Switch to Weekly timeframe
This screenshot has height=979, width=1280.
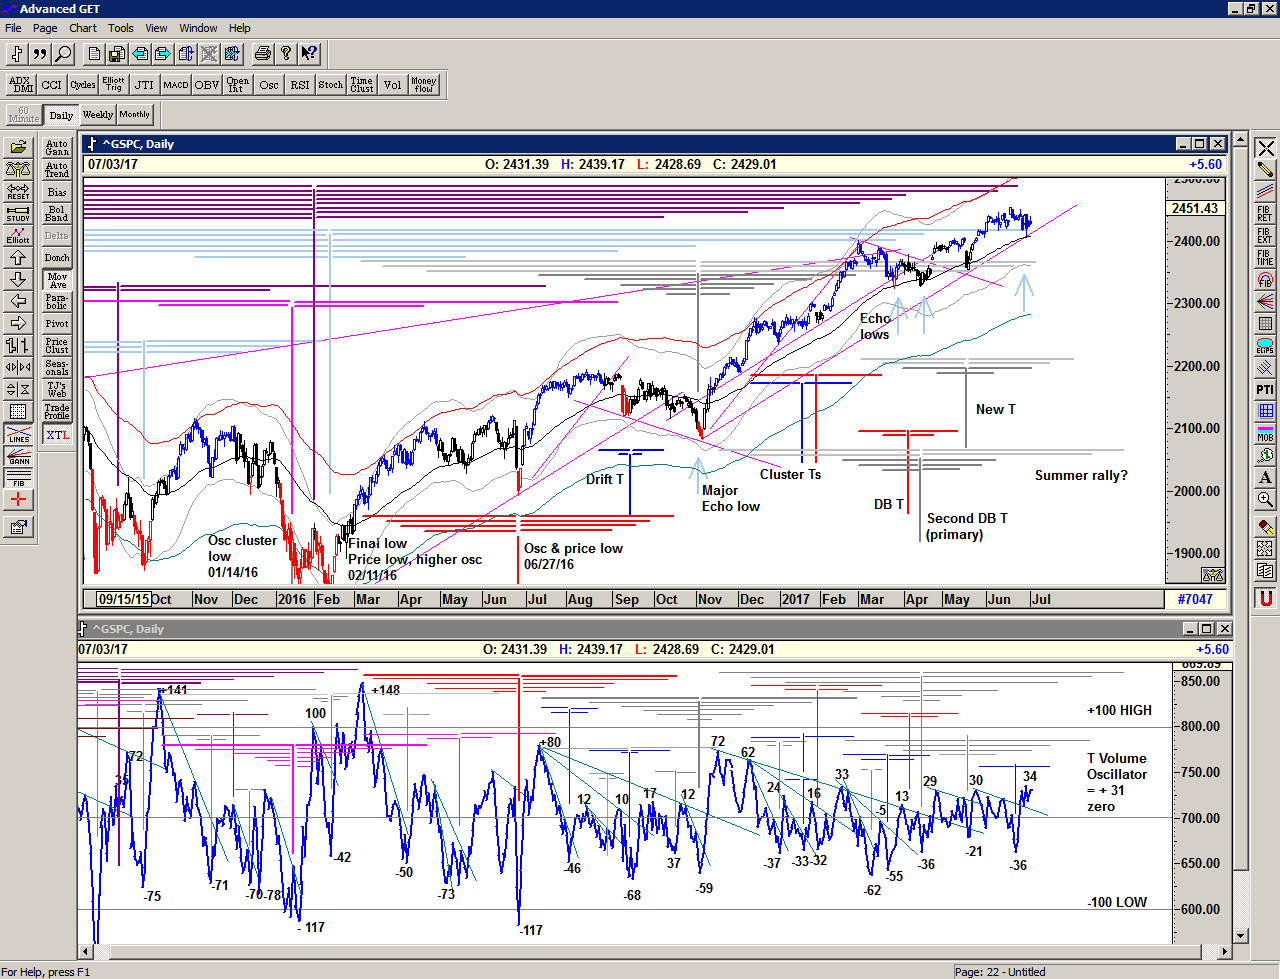97,115
